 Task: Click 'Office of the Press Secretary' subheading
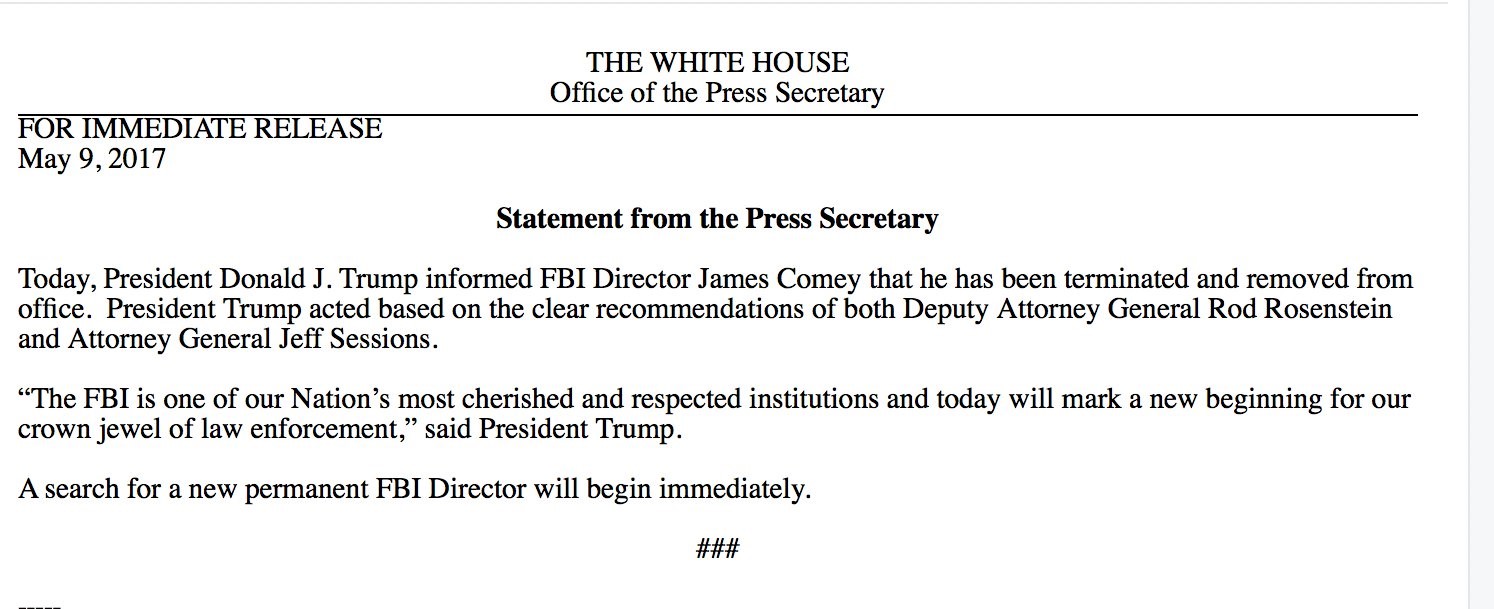(x=717, y=93)
